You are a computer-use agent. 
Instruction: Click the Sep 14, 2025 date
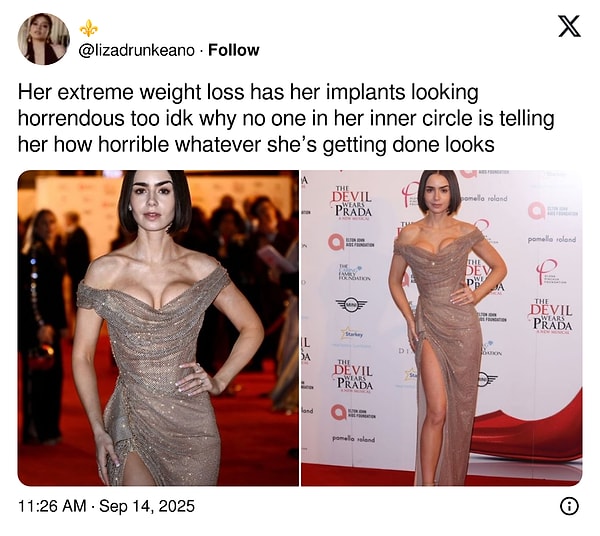pos(147,506)
